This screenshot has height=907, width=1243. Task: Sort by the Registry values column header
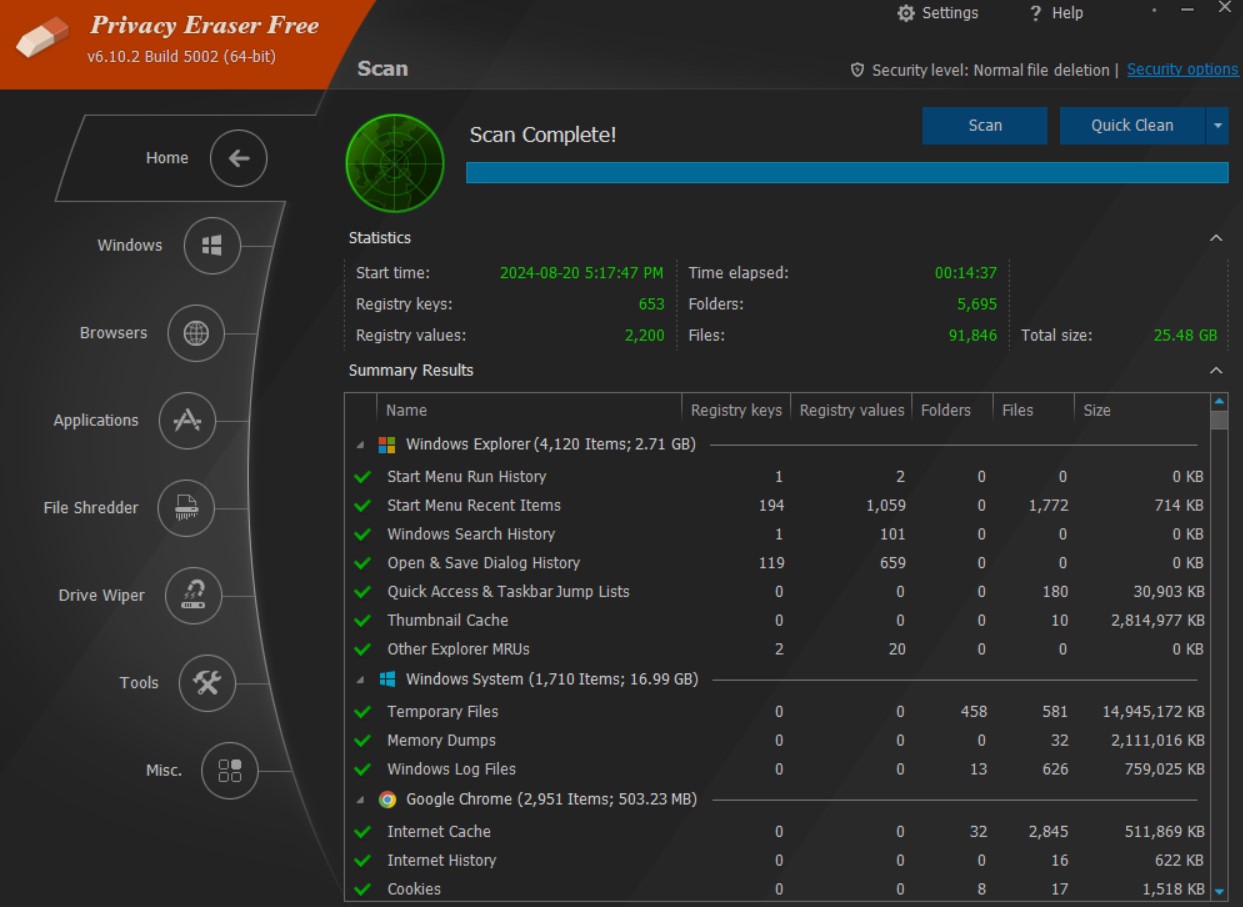(x=852, y=410)
